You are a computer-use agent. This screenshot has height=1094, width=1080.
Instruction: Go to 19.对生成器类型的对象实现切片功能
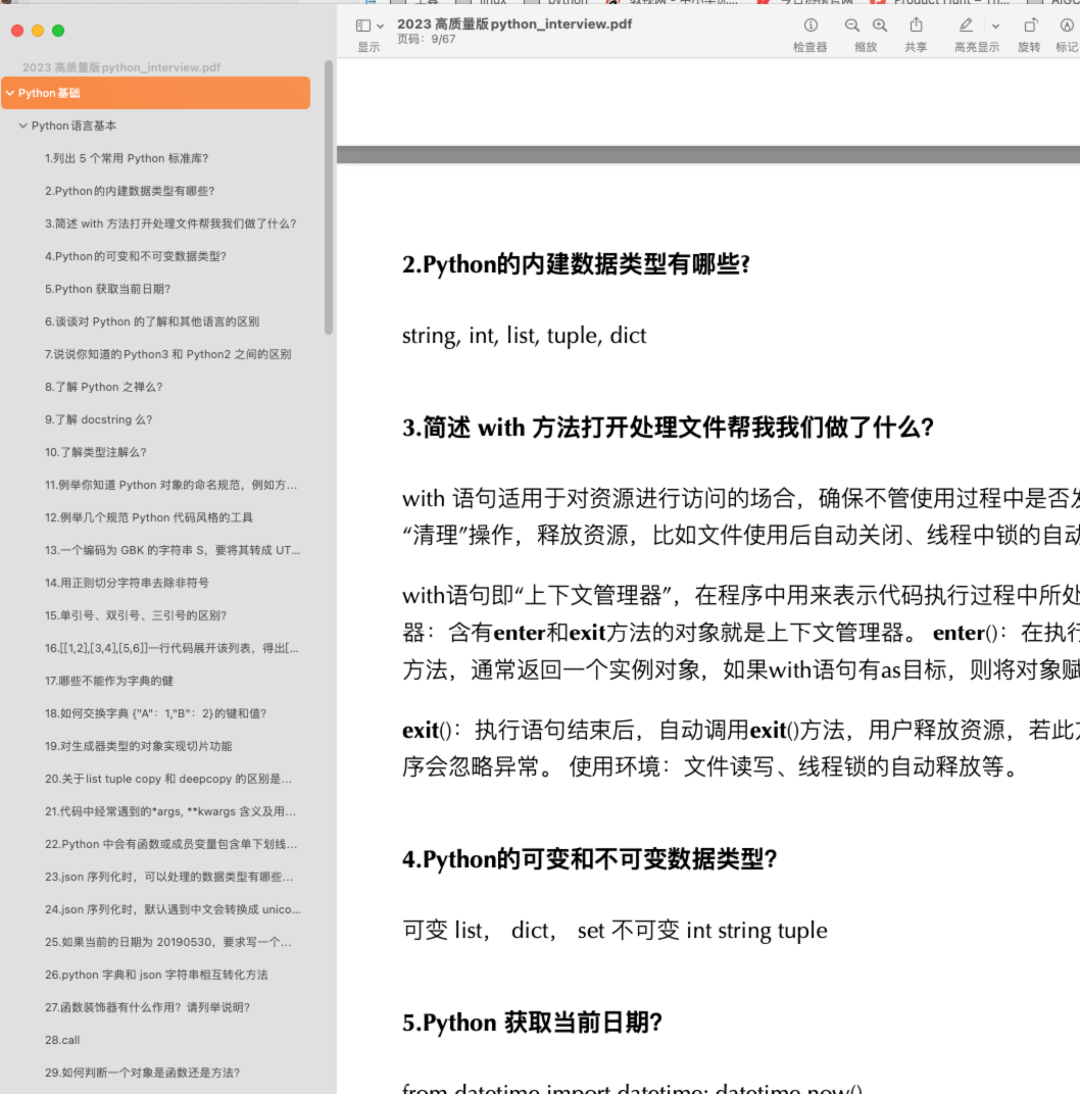[139, 746]
